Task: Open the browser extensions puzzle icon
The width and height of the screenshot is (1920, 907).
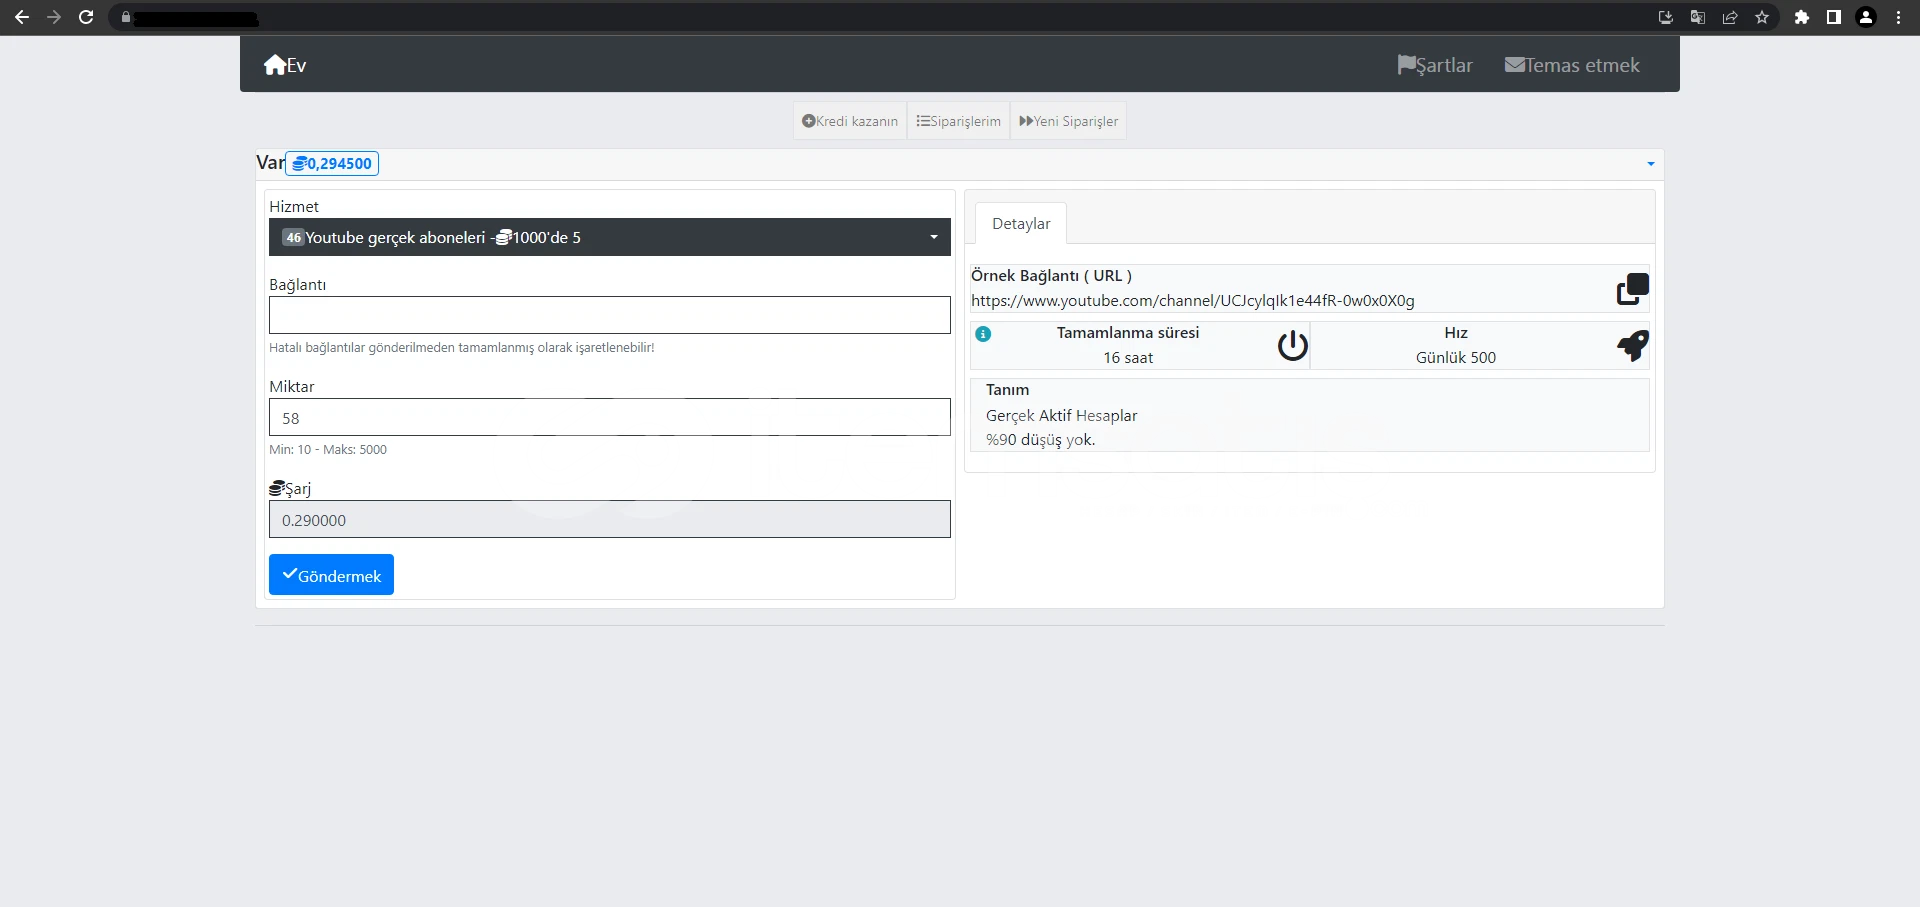Action: click(x=1801, y=17)
